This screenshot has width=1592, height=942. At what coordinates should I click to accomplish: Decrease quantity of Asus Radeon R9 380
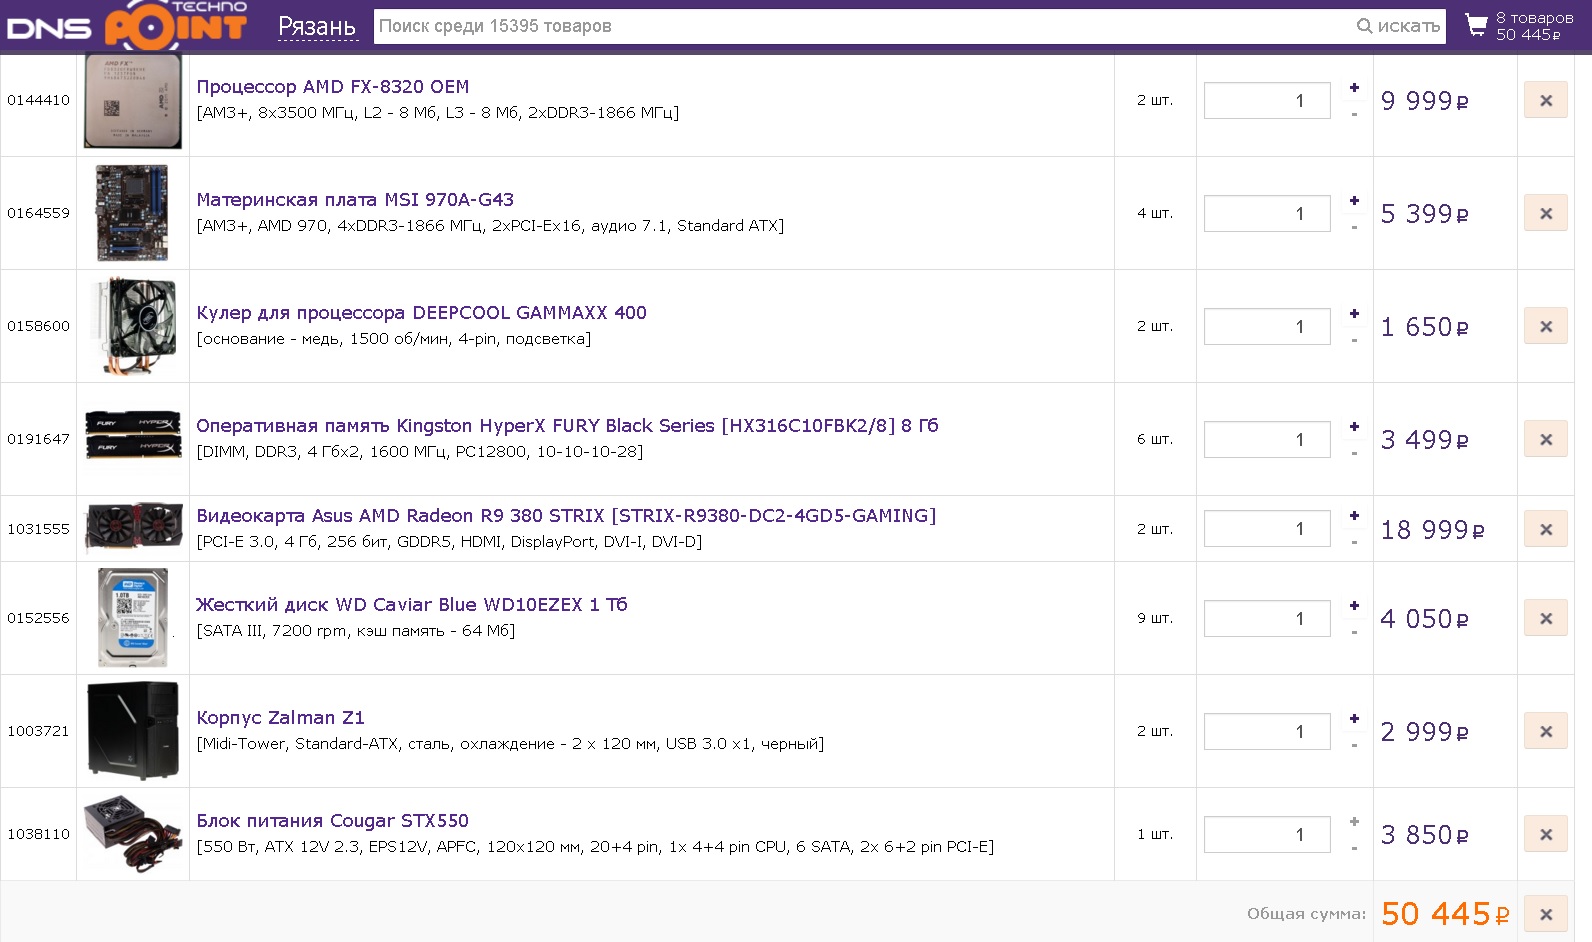pos(1354,542)
